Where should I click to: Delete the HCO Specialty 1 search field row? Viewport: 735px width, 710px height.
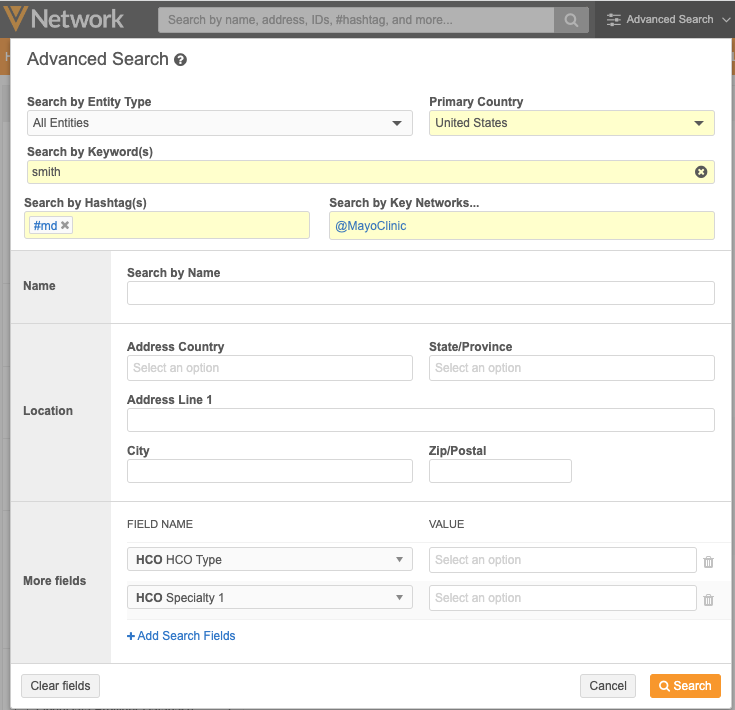(x=708, y=600)
